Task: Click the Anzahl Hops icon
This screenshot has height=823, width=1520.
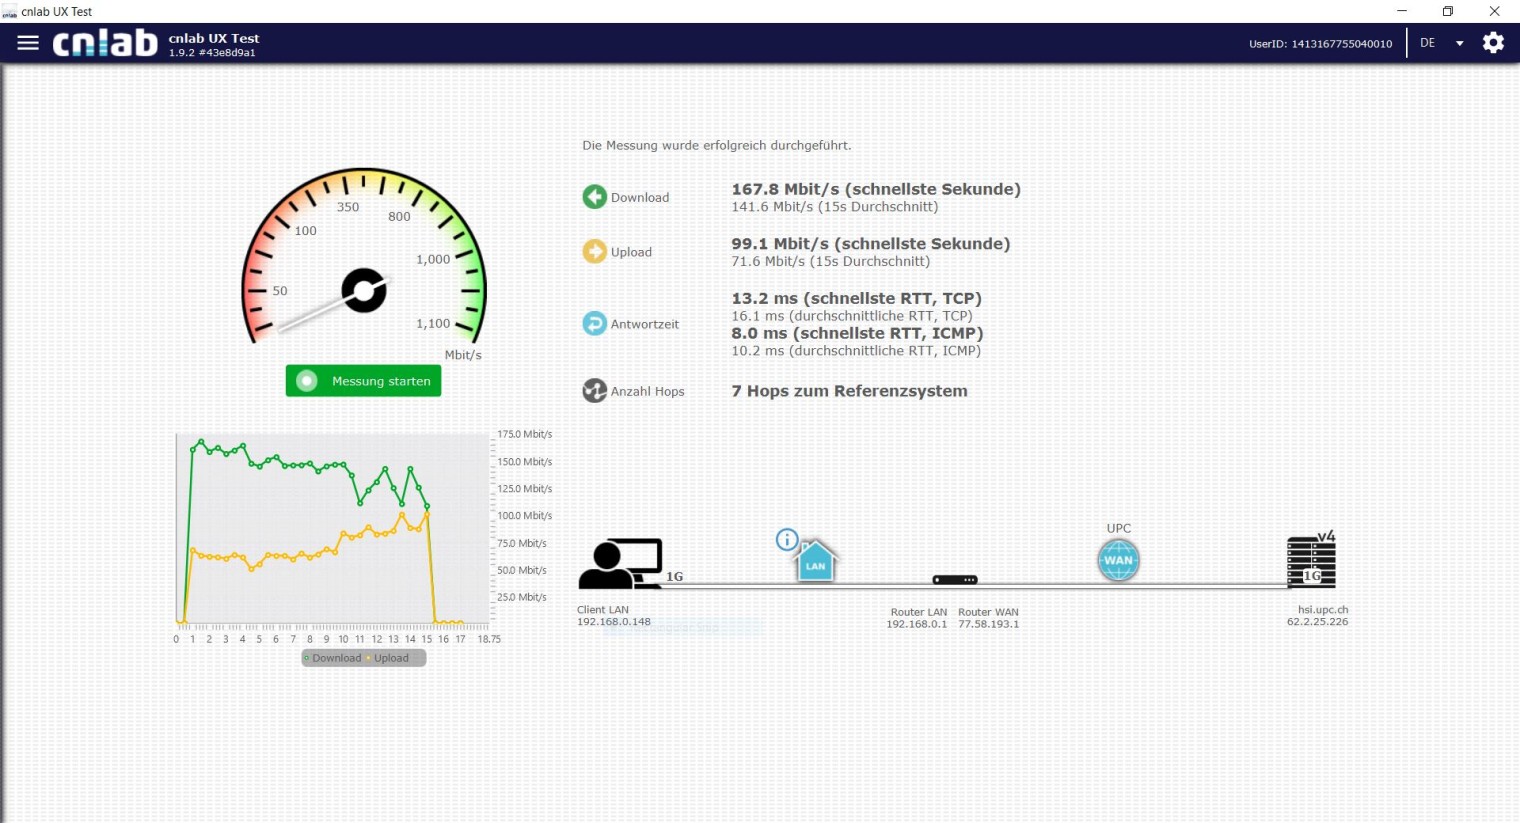Action: (595, 391)
